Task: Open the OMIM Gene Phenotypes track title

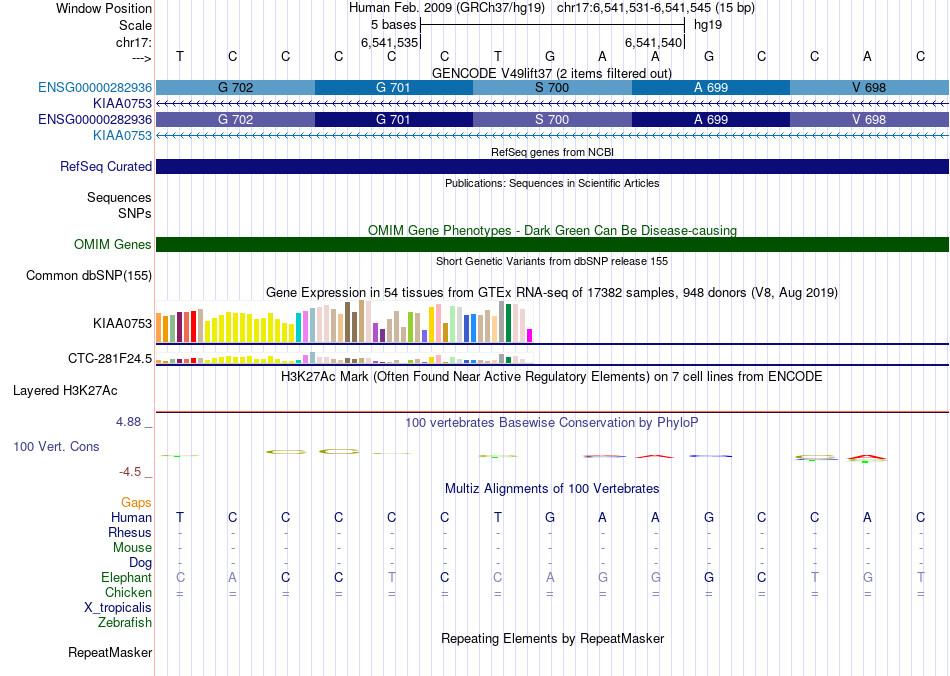Action: [552, 230]
